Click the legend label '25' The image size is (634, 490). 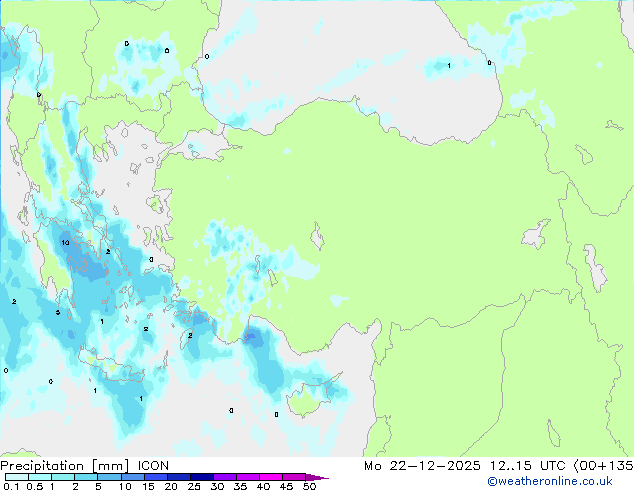194,486
